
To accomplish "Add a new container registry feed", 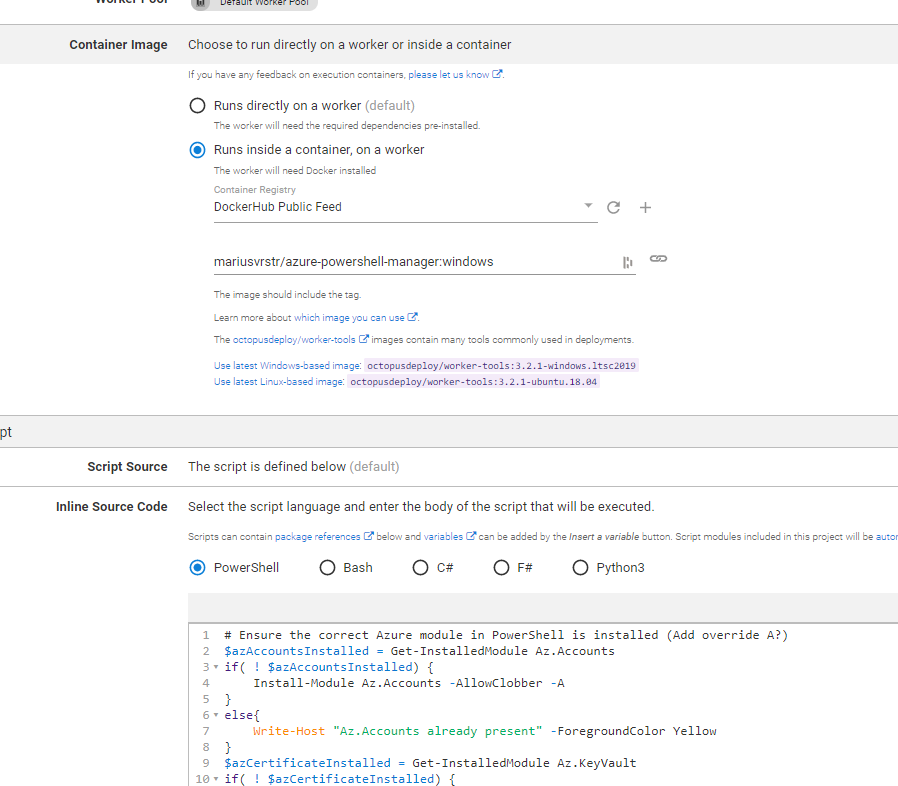I will (645, 207).
